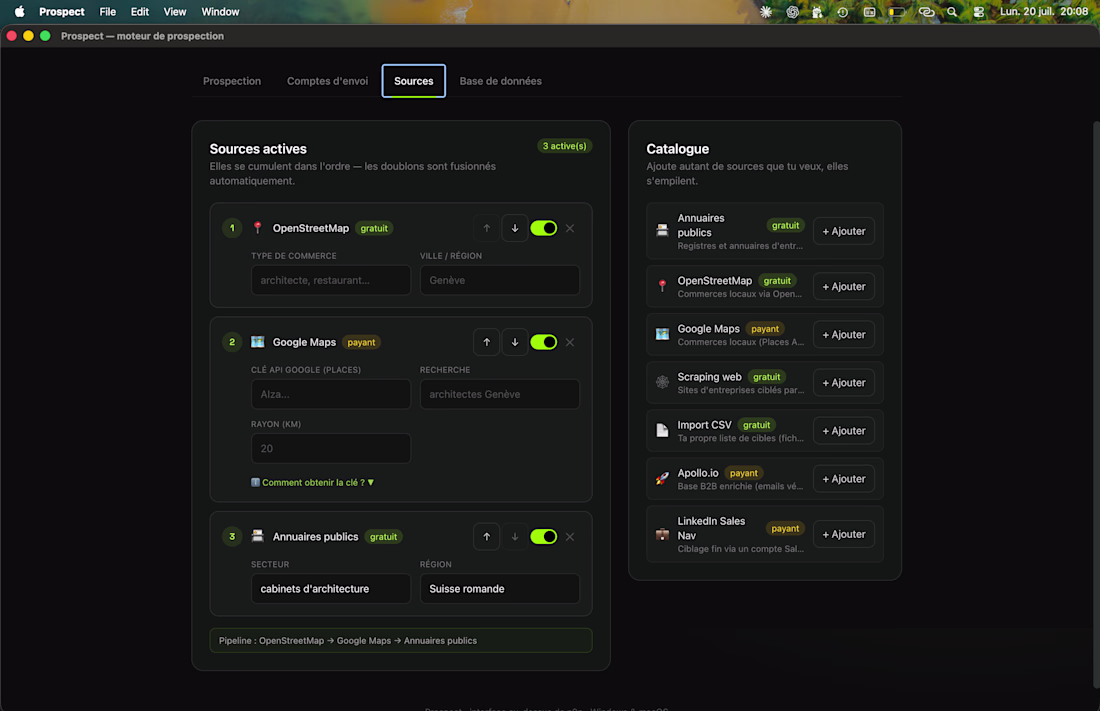1100x711 pixels.
Task: Click the Annuaires publics catalogue icon
Action: point(662,230)
